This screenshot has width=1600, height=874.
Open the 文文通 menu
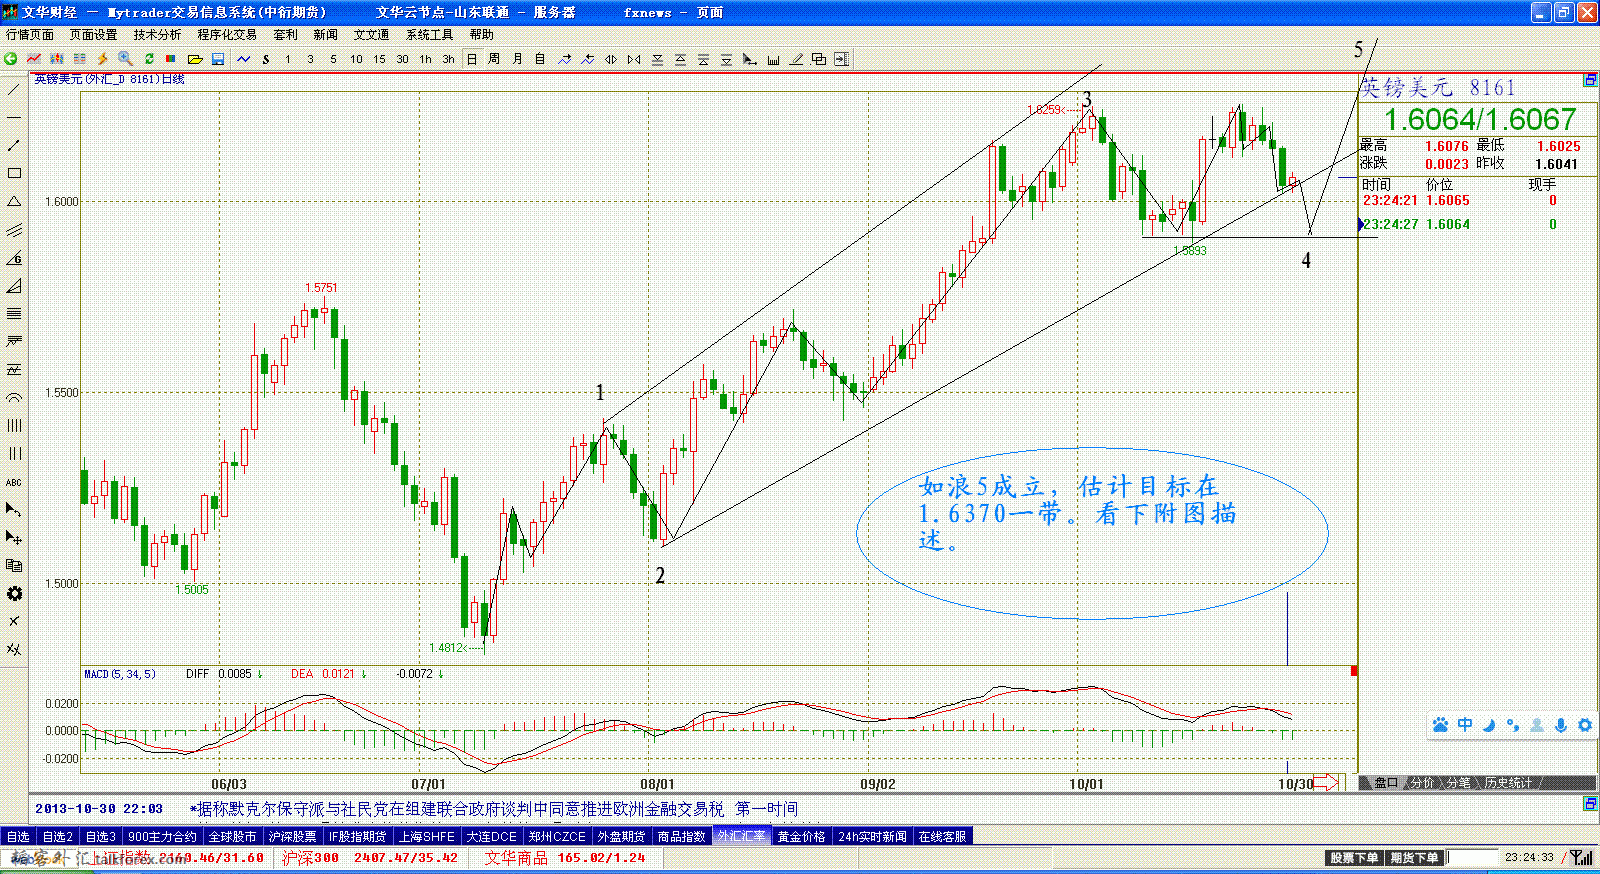371,34
